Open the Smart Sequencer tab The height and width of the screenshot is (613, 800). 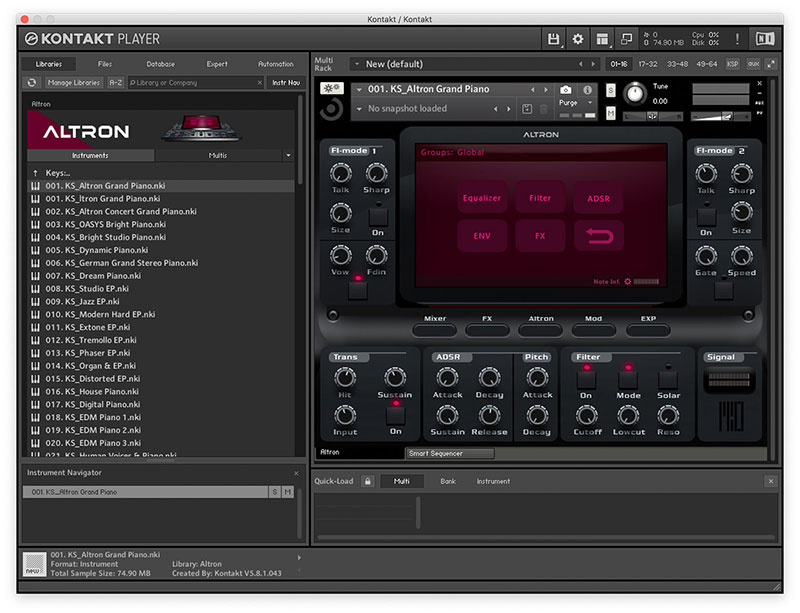[x=449, y=453]
